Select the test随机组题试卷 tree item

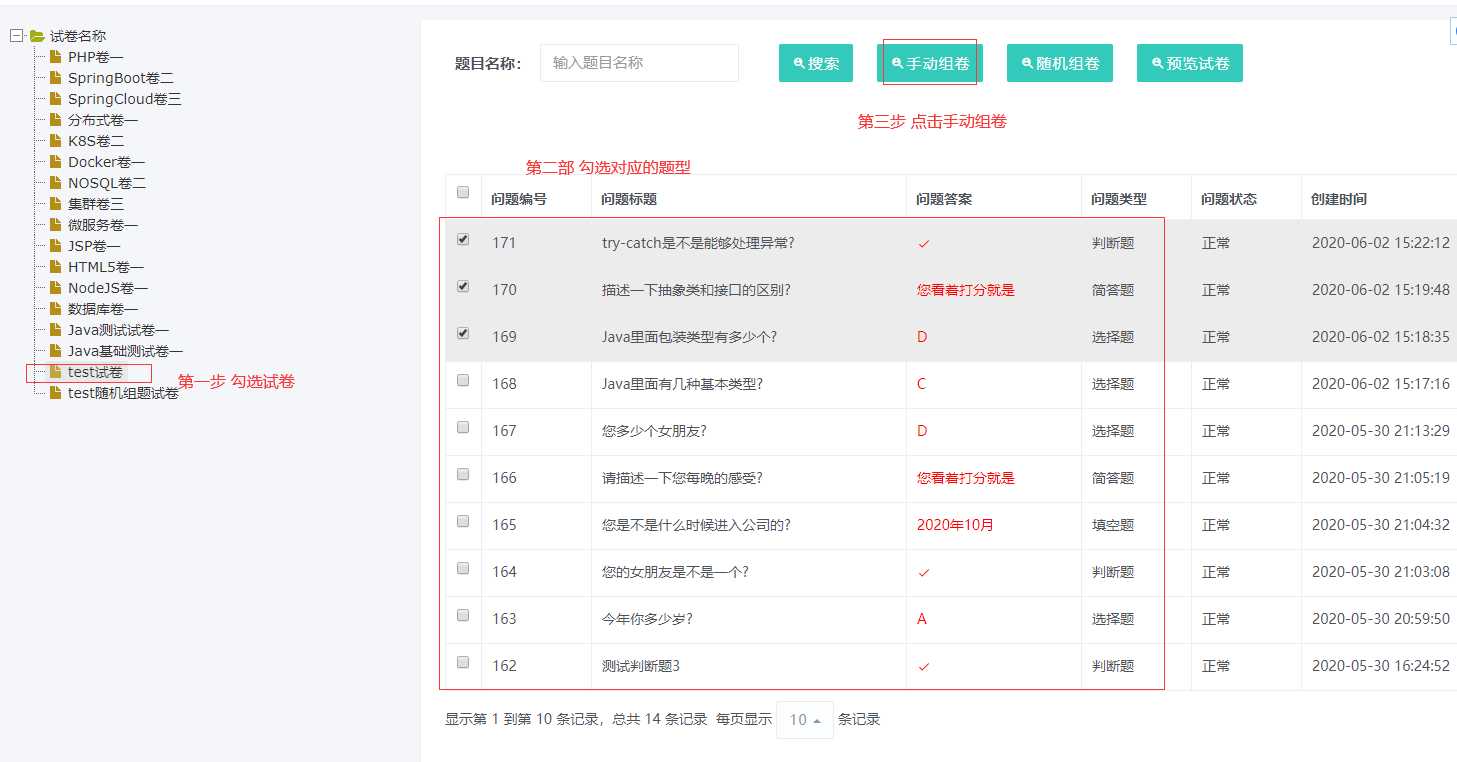pyautogui.click(x=123, y=393)
